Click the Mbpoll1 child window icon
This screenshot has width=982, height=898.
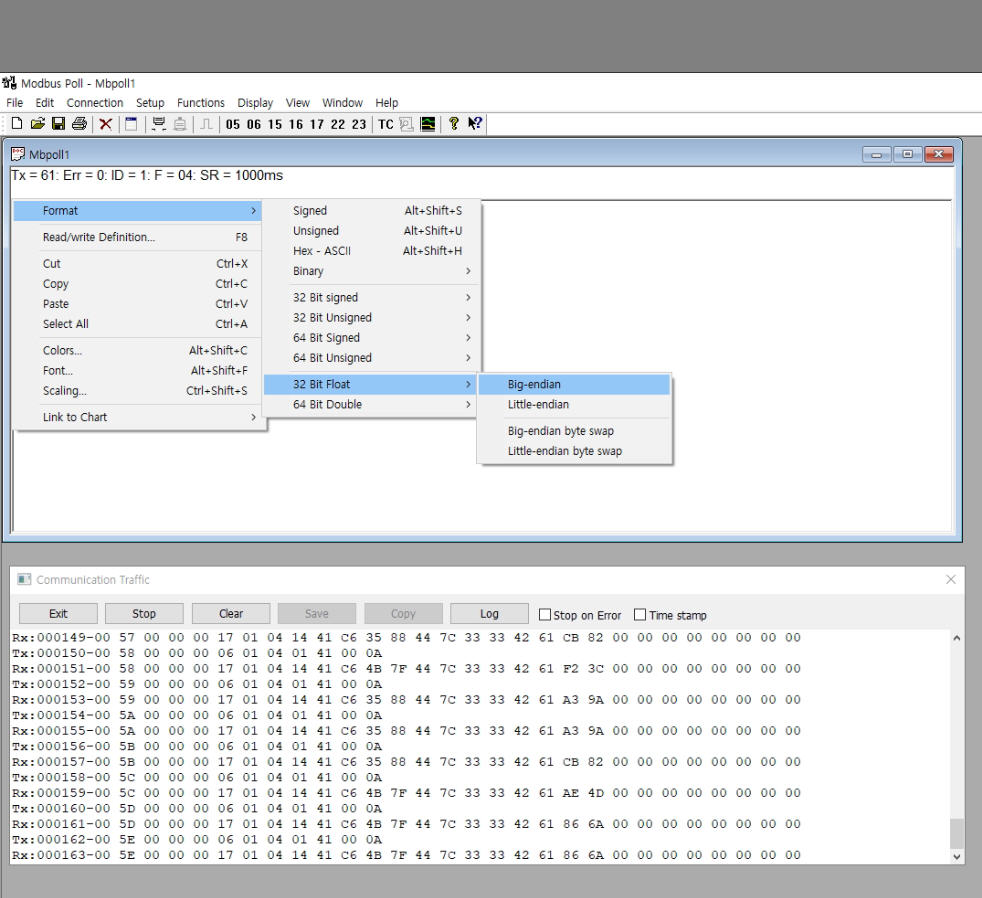click(x=18, y=154)
